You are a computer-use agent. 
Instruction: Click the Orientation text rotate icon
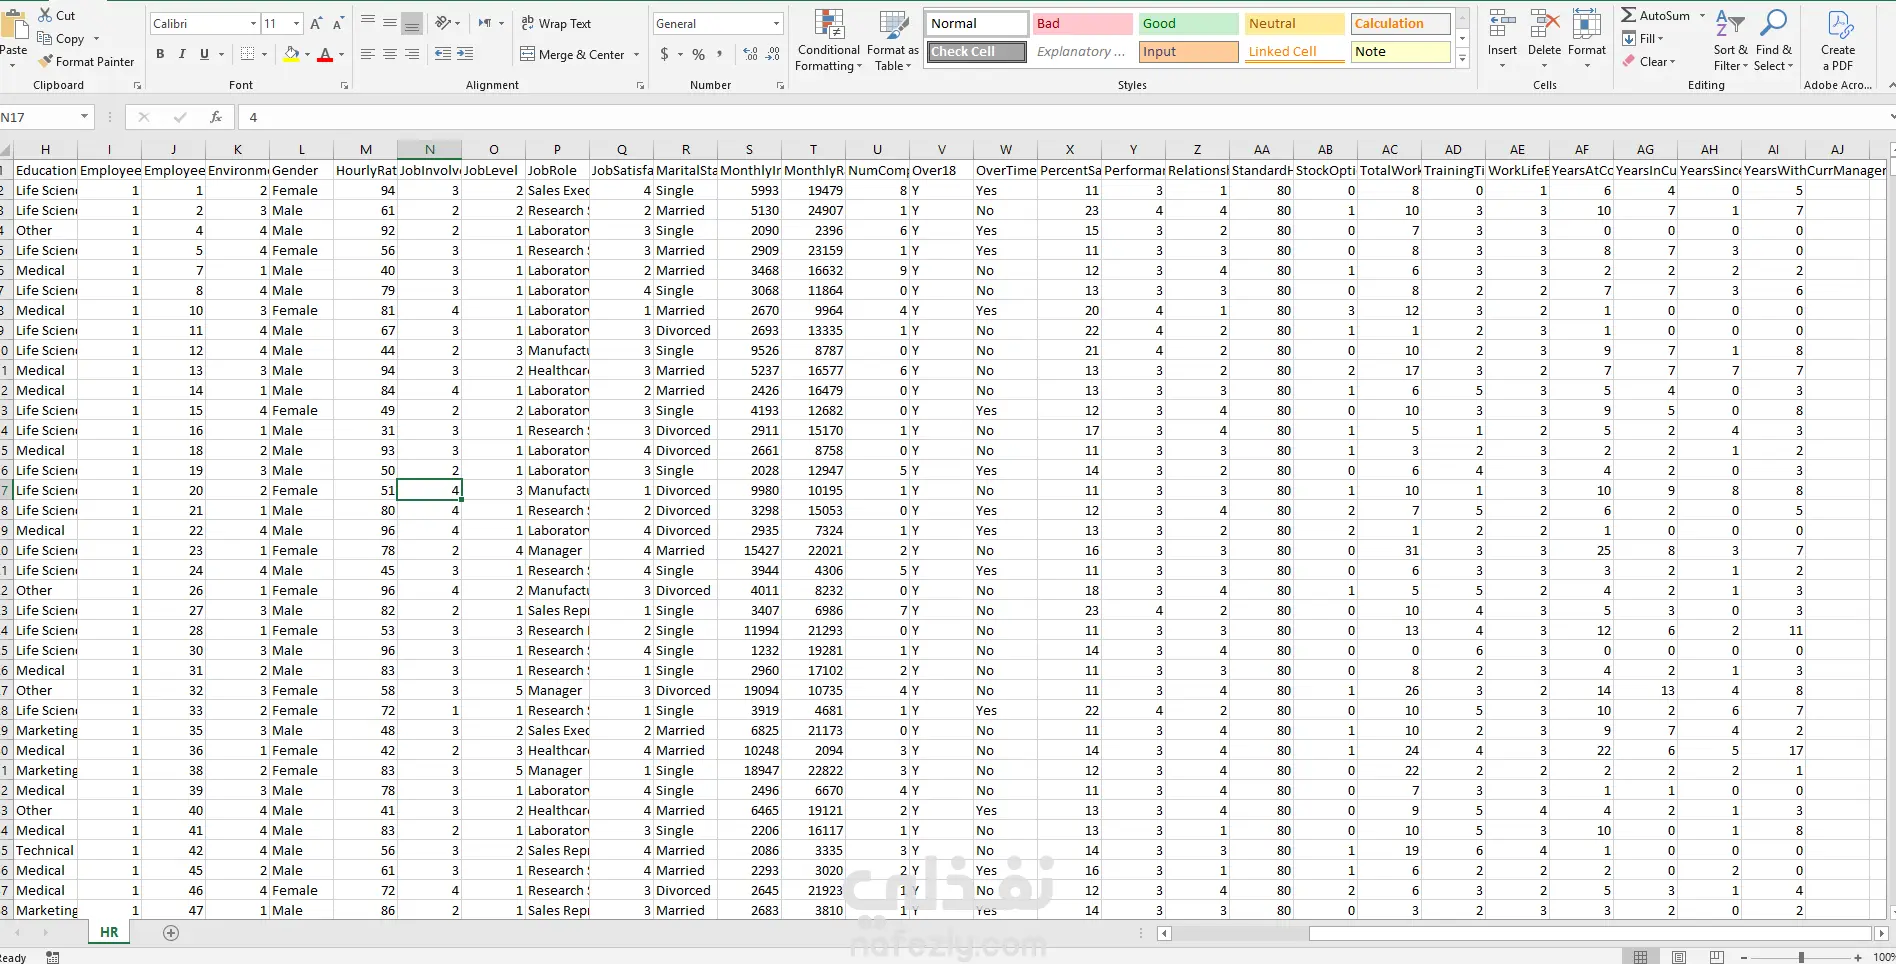(445, 22)
